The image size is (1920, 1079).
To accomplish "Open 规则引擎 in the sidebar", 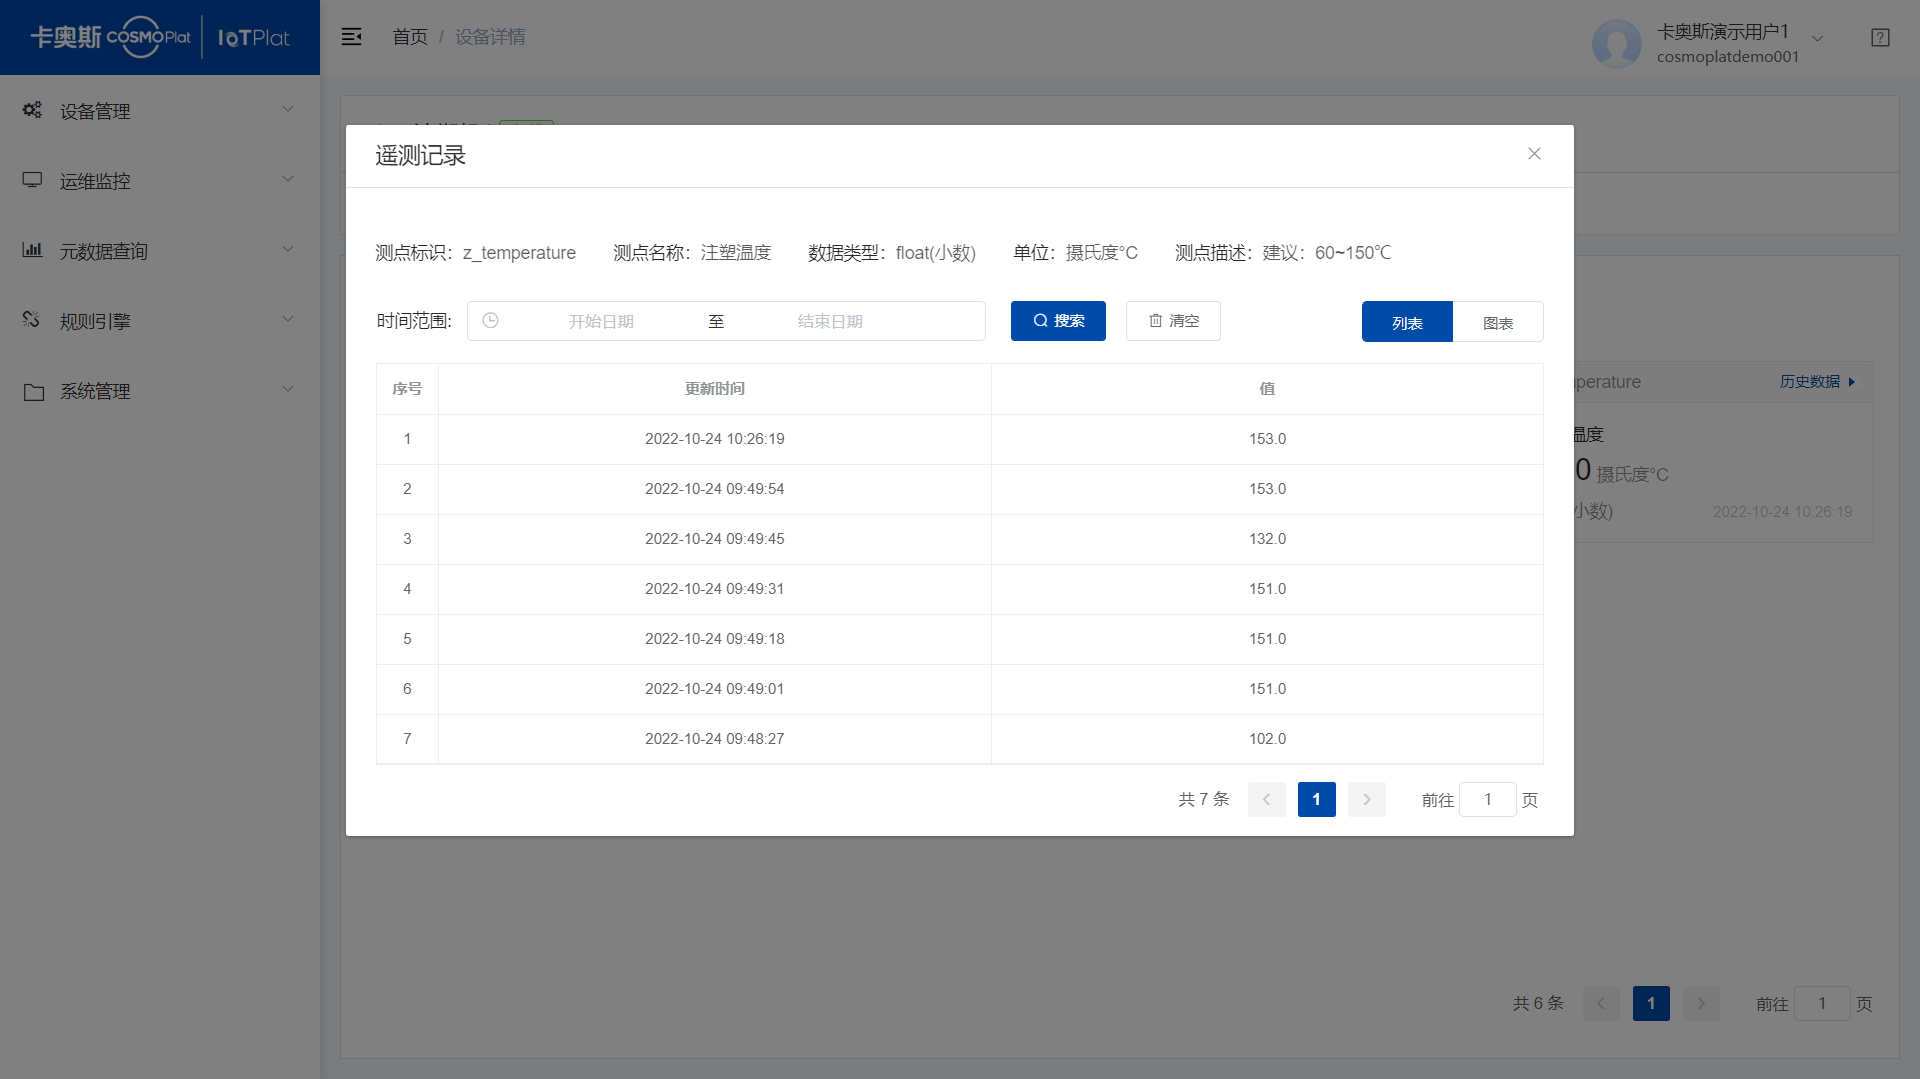I will (x=160, y=320).
